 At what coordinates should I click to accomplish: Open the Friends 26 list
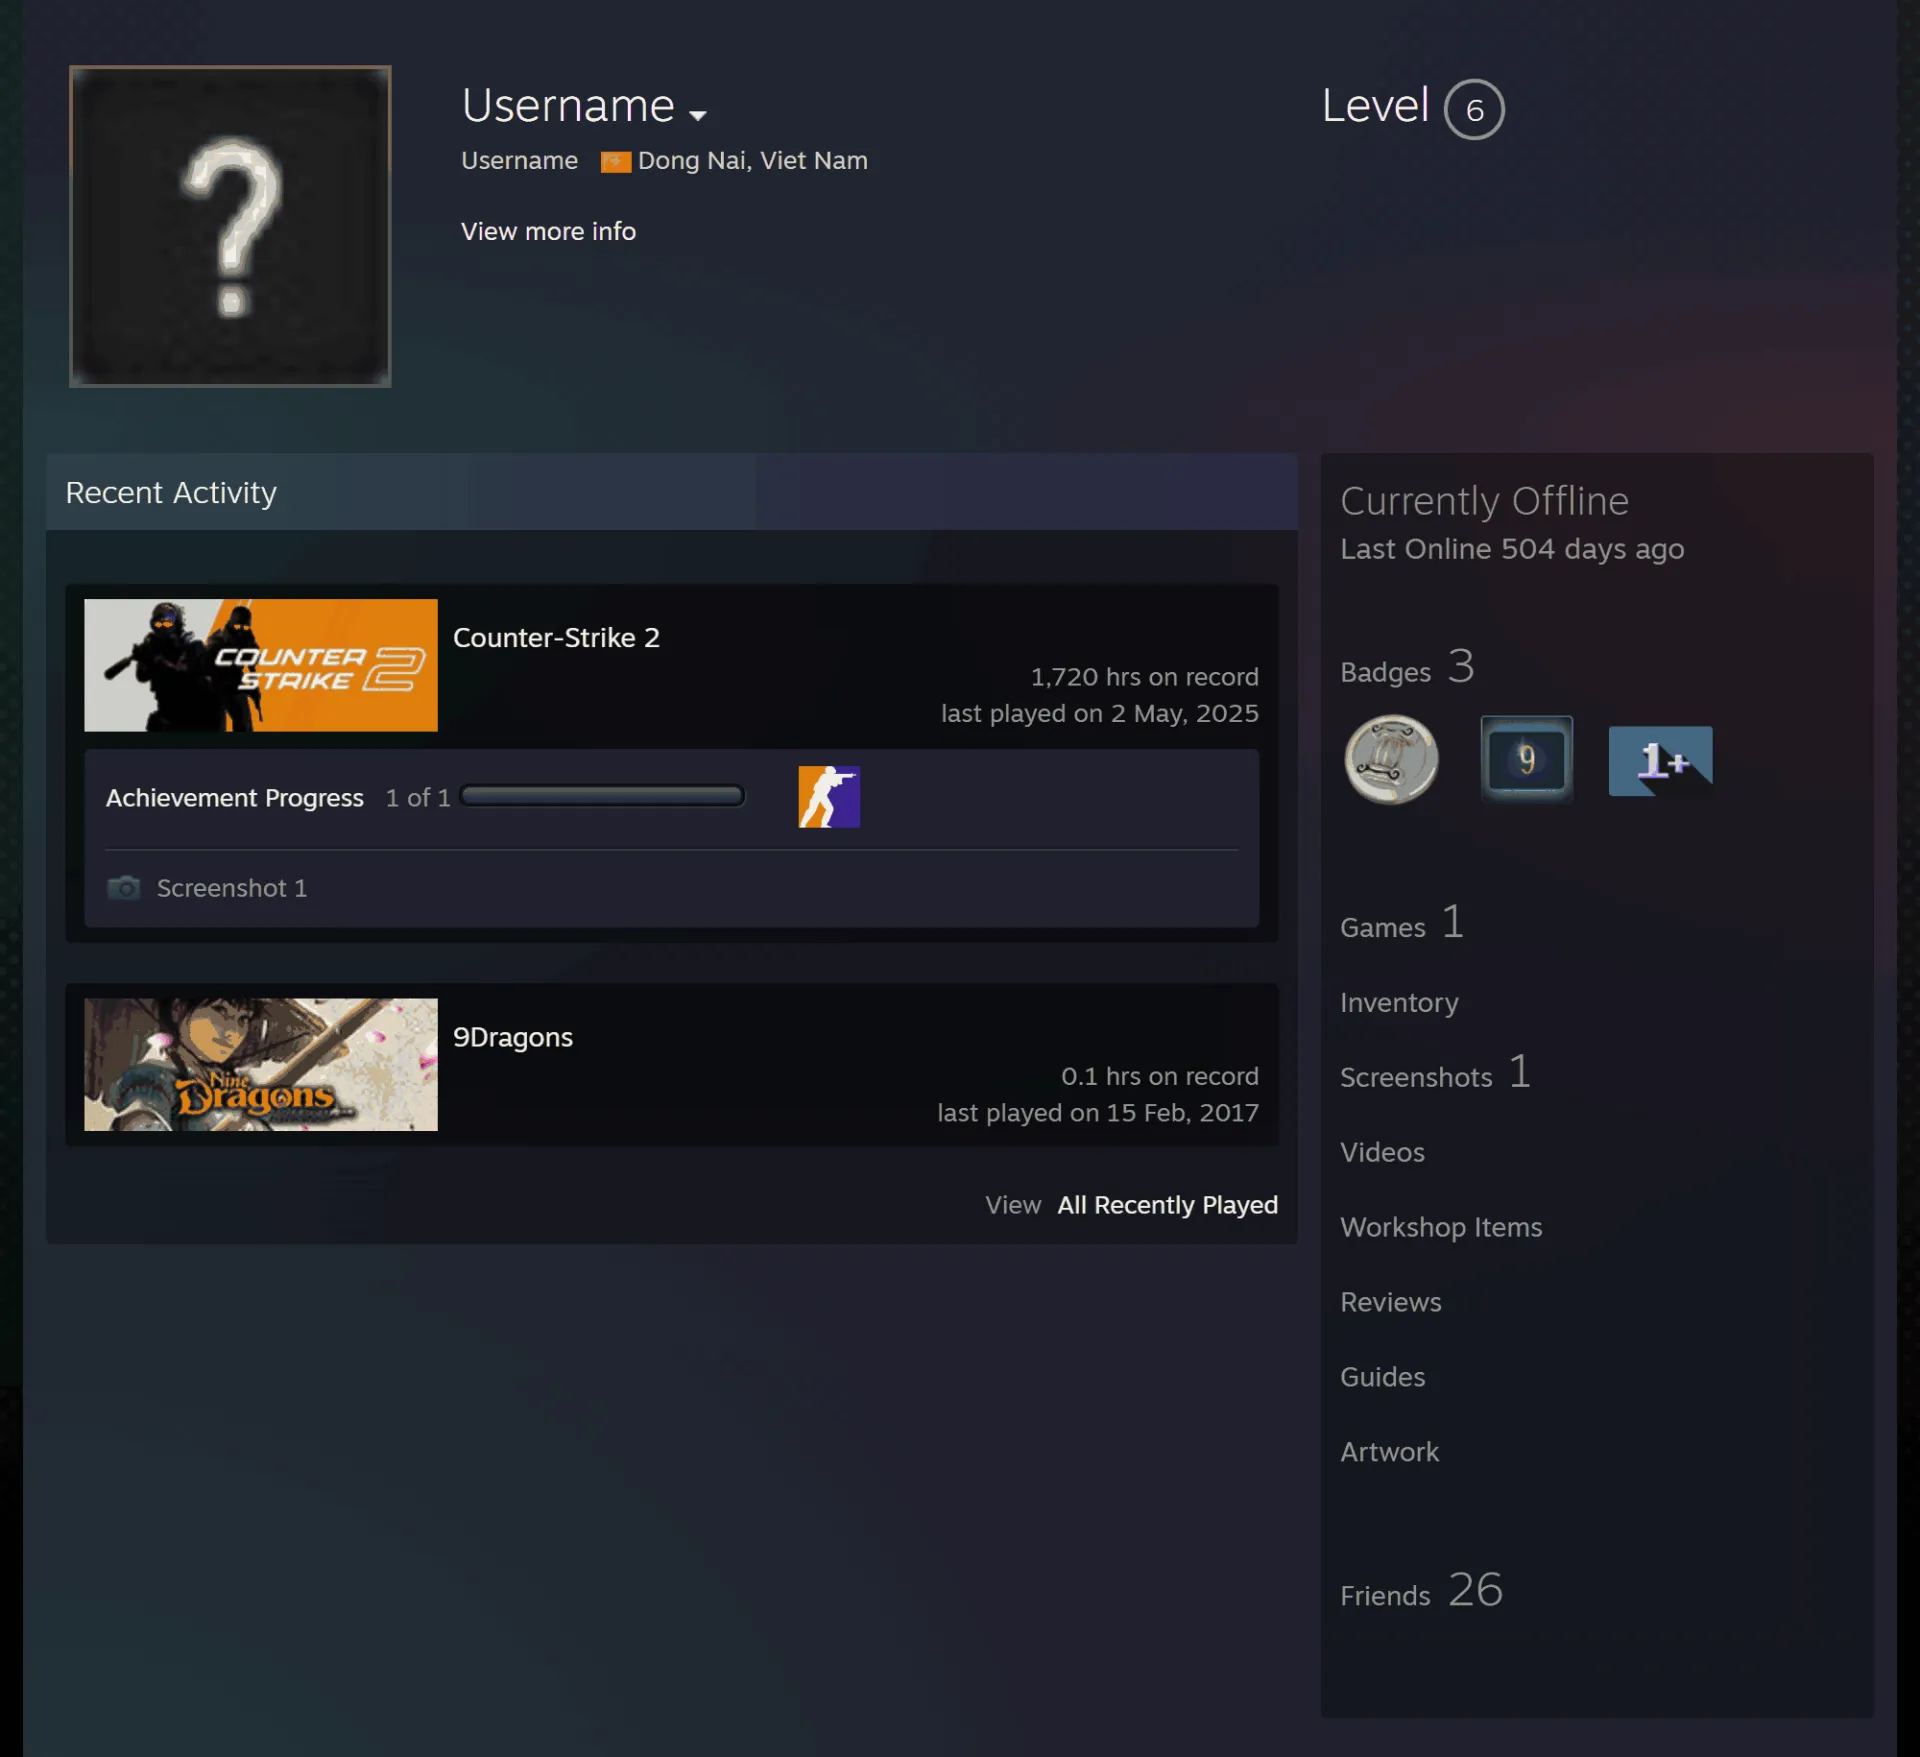(1421, 1590)
